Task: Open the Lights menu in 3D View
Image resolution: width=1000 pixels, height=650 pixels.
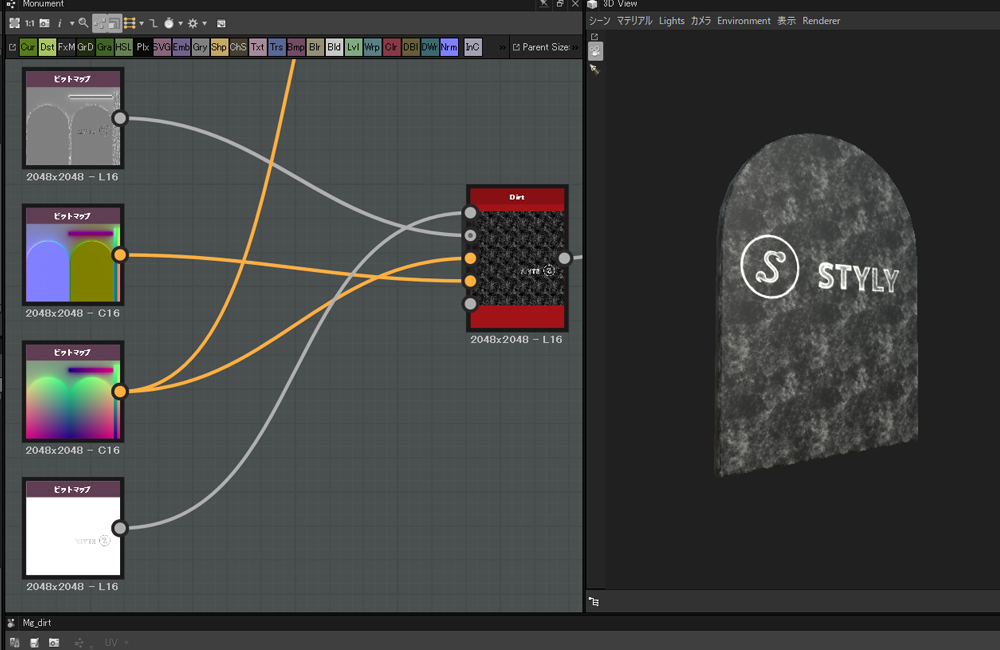Action: [672, 21]
